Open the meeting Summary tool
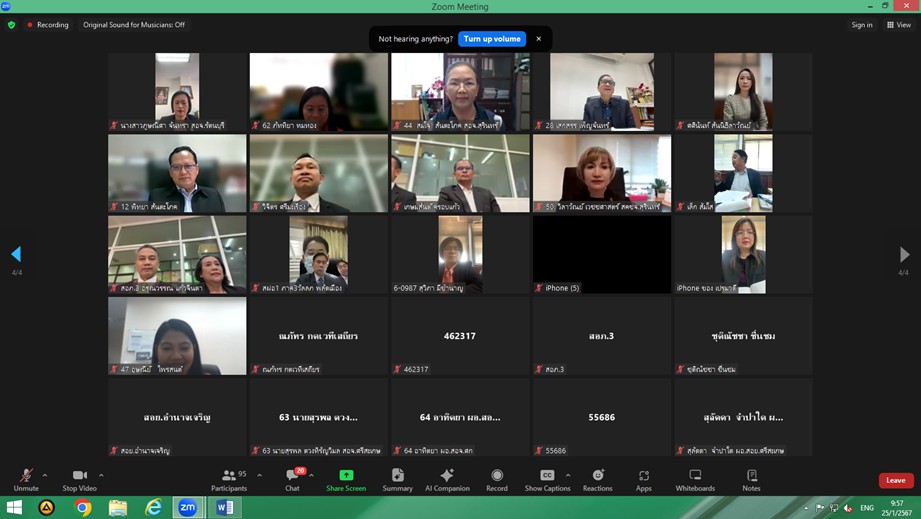 click(x=397, y=479)
